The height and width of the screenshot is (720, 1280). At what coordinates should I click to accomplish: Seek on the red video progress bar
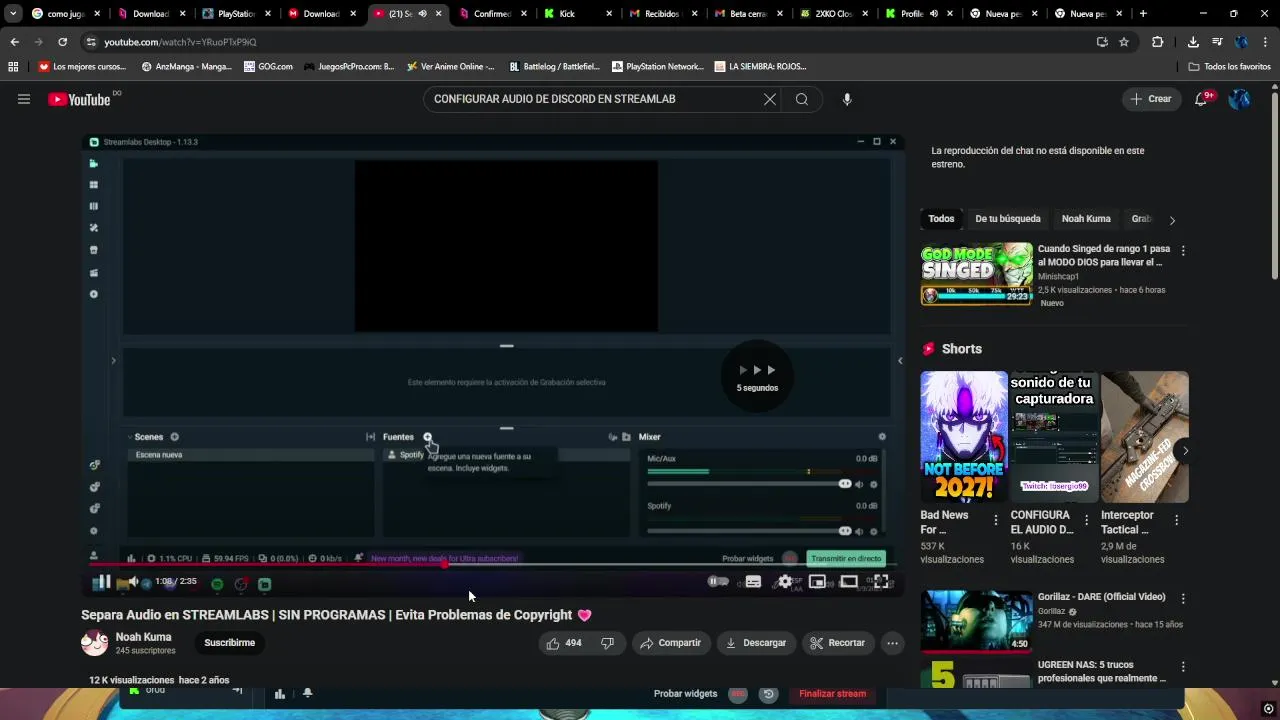click(x=493, y=565)
